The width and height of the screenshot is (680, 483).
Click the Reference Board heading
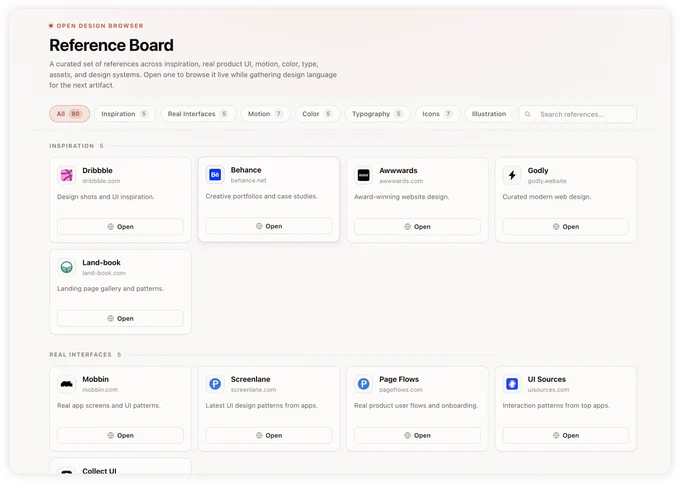pyautogui.click(x=111, y=45)
